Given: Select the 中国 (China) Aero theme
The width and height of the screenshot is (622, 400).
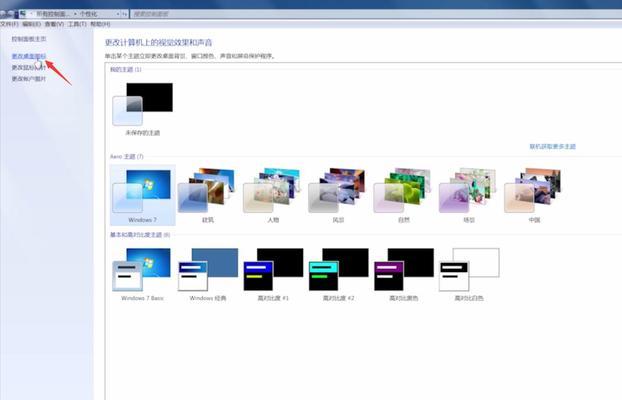Looking at the screenshot, I should click(x=534, y=195).
